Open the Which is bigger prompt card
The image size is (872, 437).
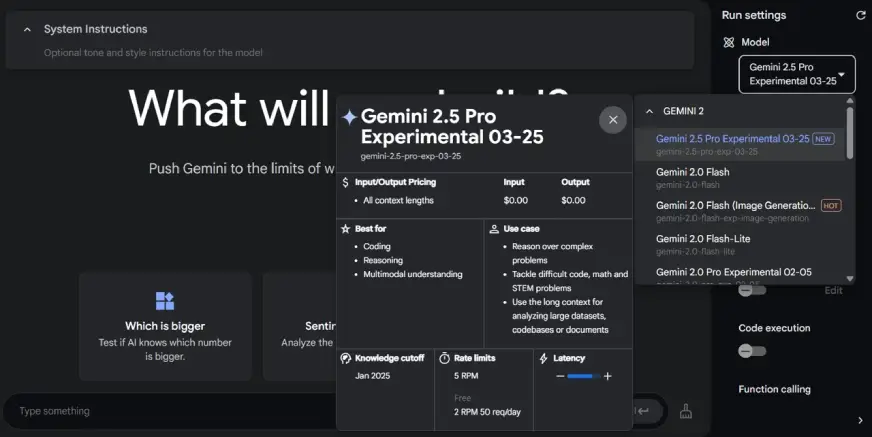click(x=165, y=326)
